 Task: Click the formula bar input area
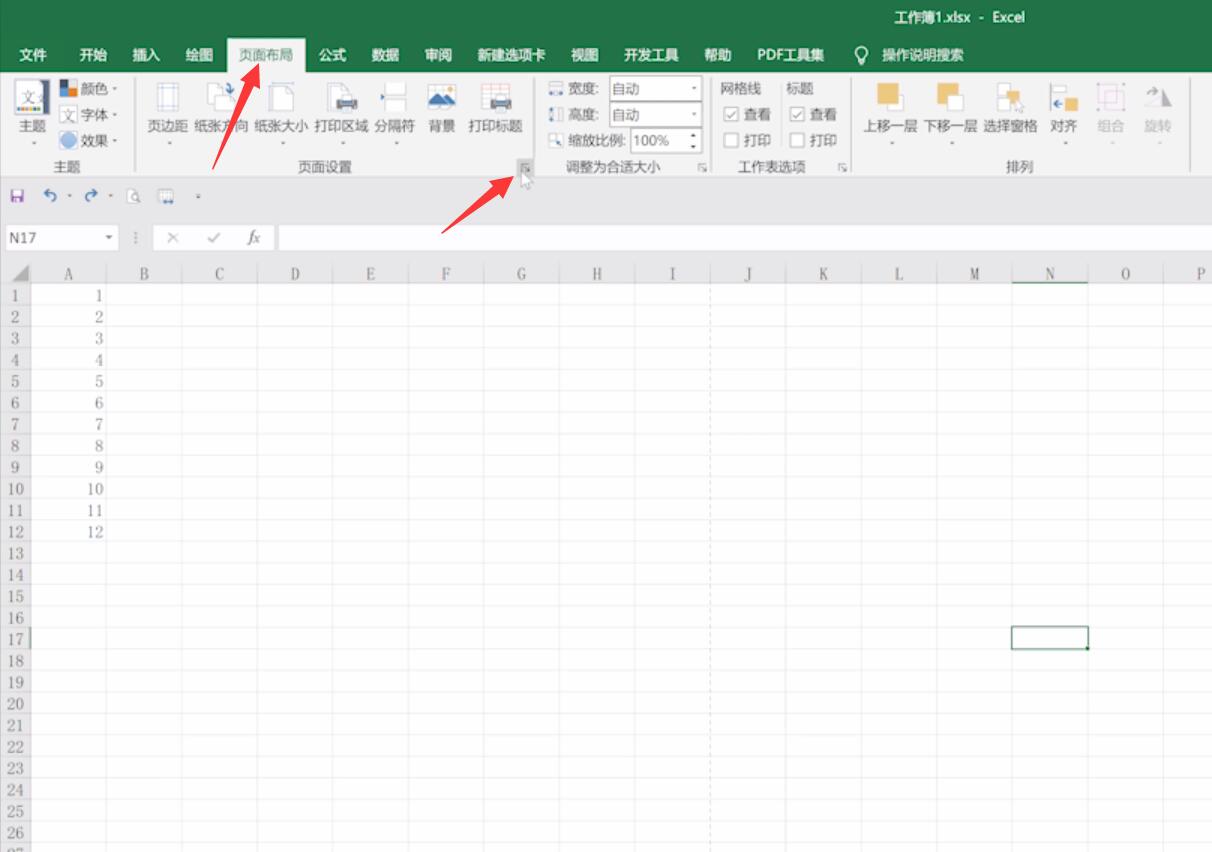click(744, 238)
